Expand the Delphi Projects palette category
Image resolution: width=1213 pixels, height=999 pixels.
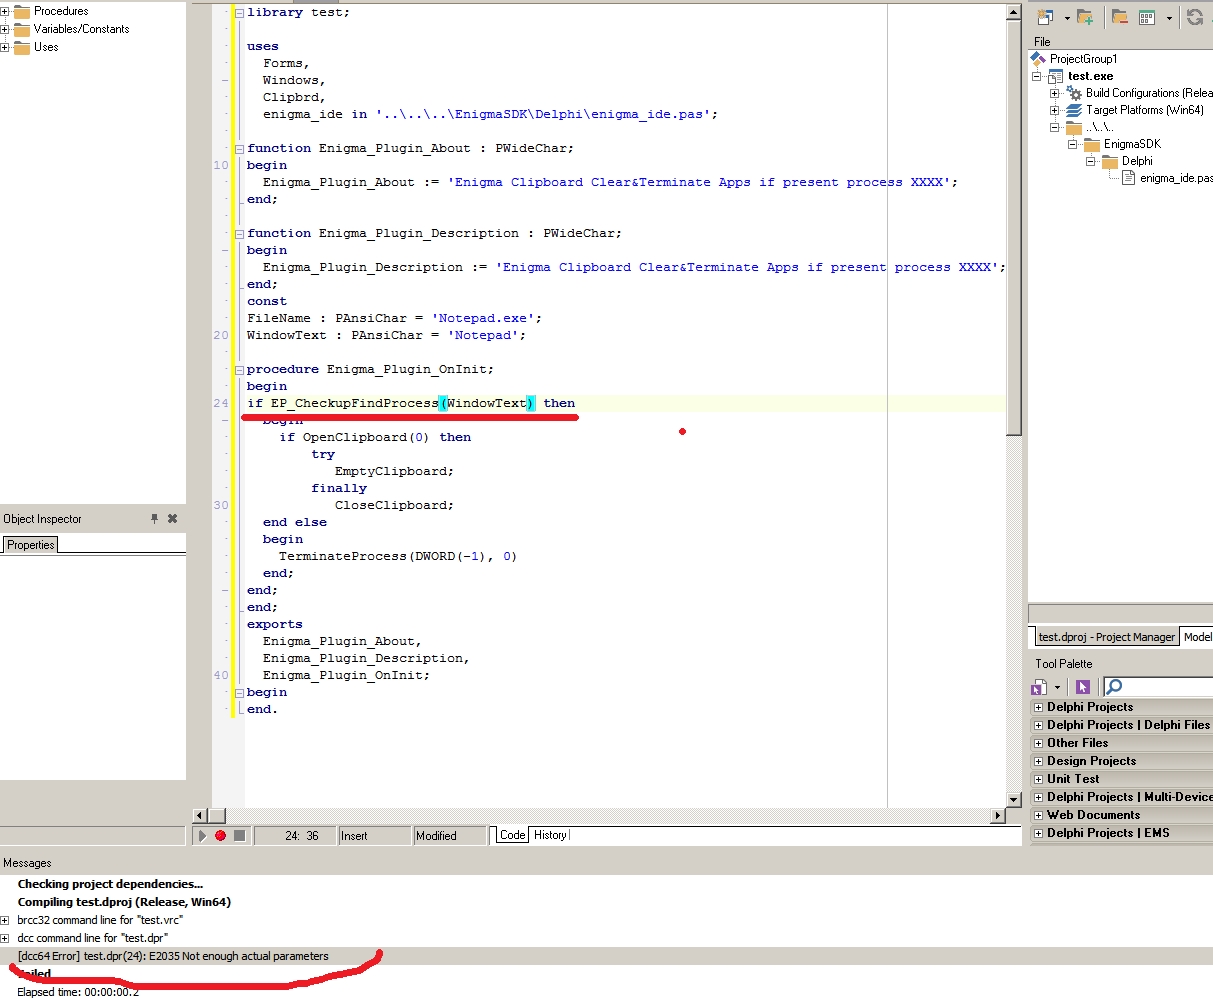click(x=1038, y=707)
